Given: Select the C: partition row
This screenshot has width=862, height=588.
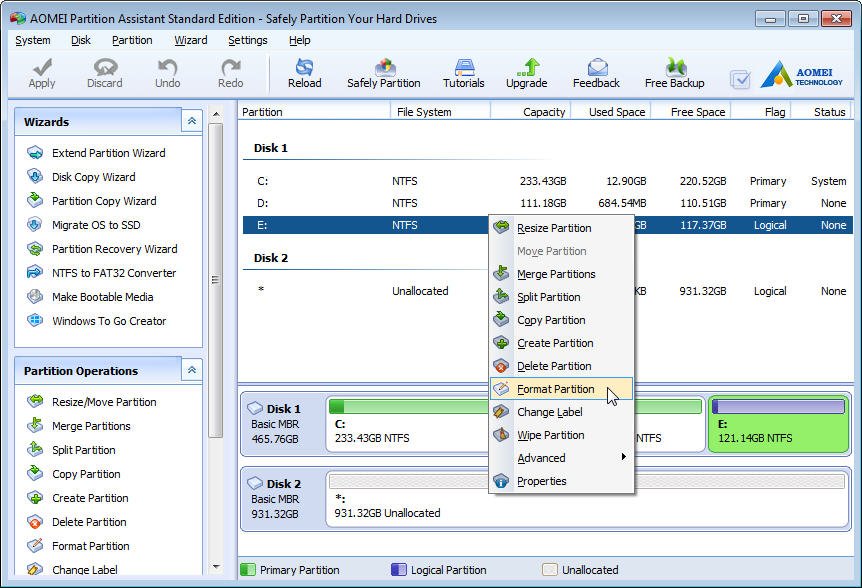Looking at the screenshot, I should 548,181.
